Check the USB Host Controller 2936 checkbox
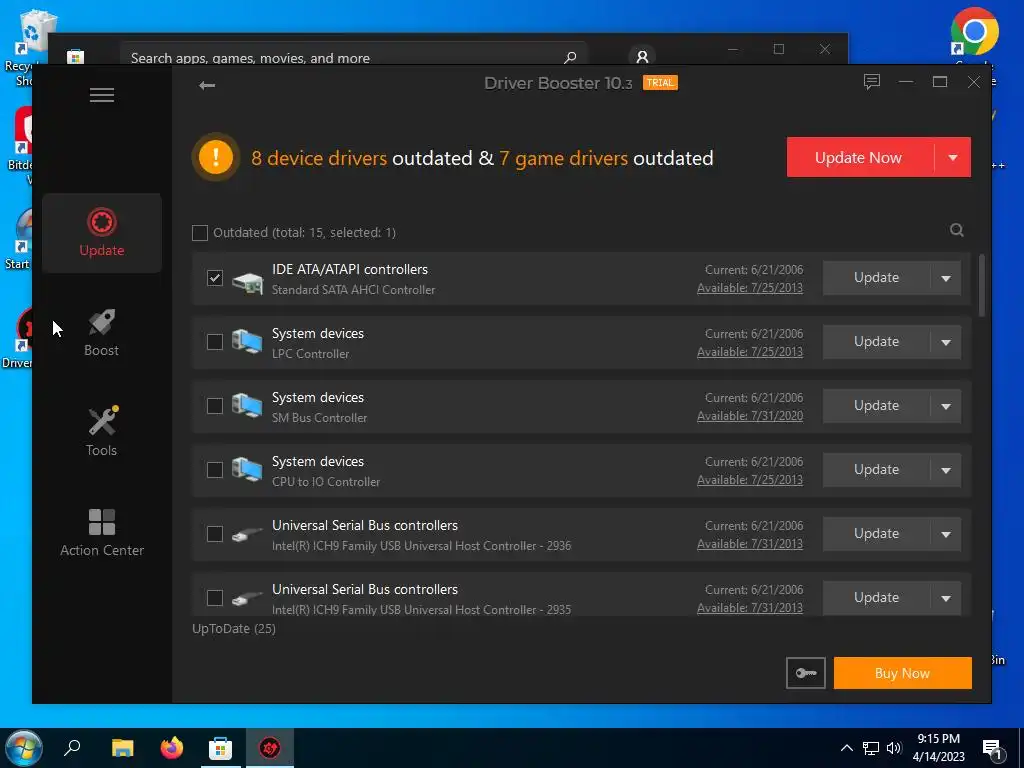Screen dimensions: 1024x768 [x=215, y=534]
